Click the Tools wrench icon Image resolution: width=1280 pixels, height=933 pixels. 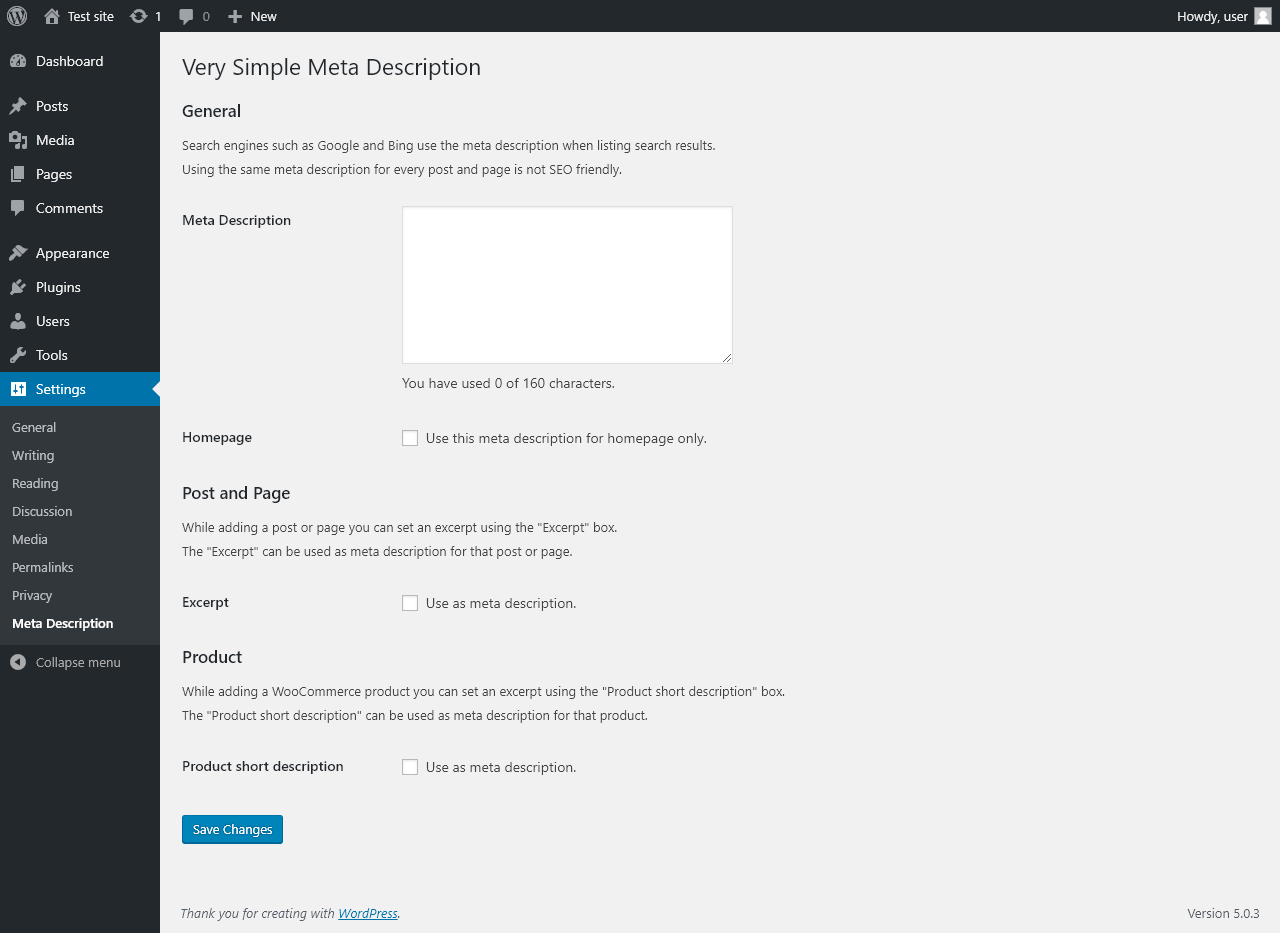point(18,355)
